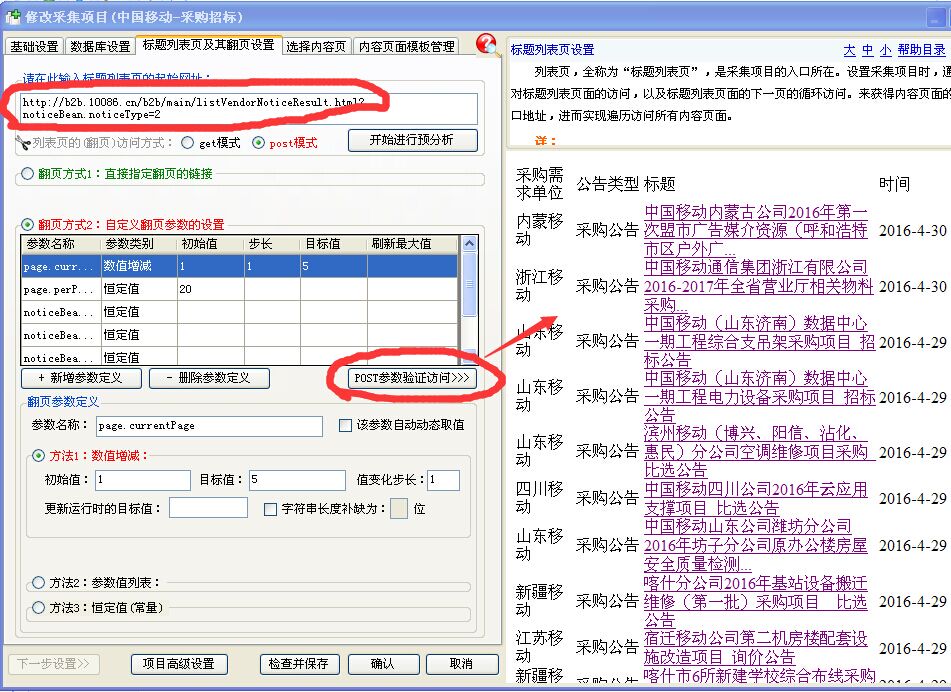Image resolution: width=951 pixels, height=692 pixels.
Task: Select 方法1 数值增减 radio button
Action: coord(39,455)
